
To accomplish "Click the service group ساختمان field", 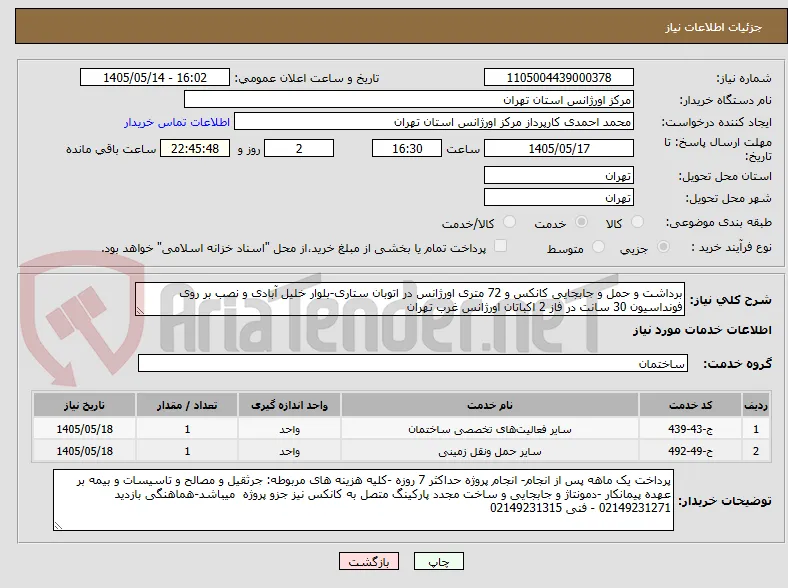I will tap(413, 363).
